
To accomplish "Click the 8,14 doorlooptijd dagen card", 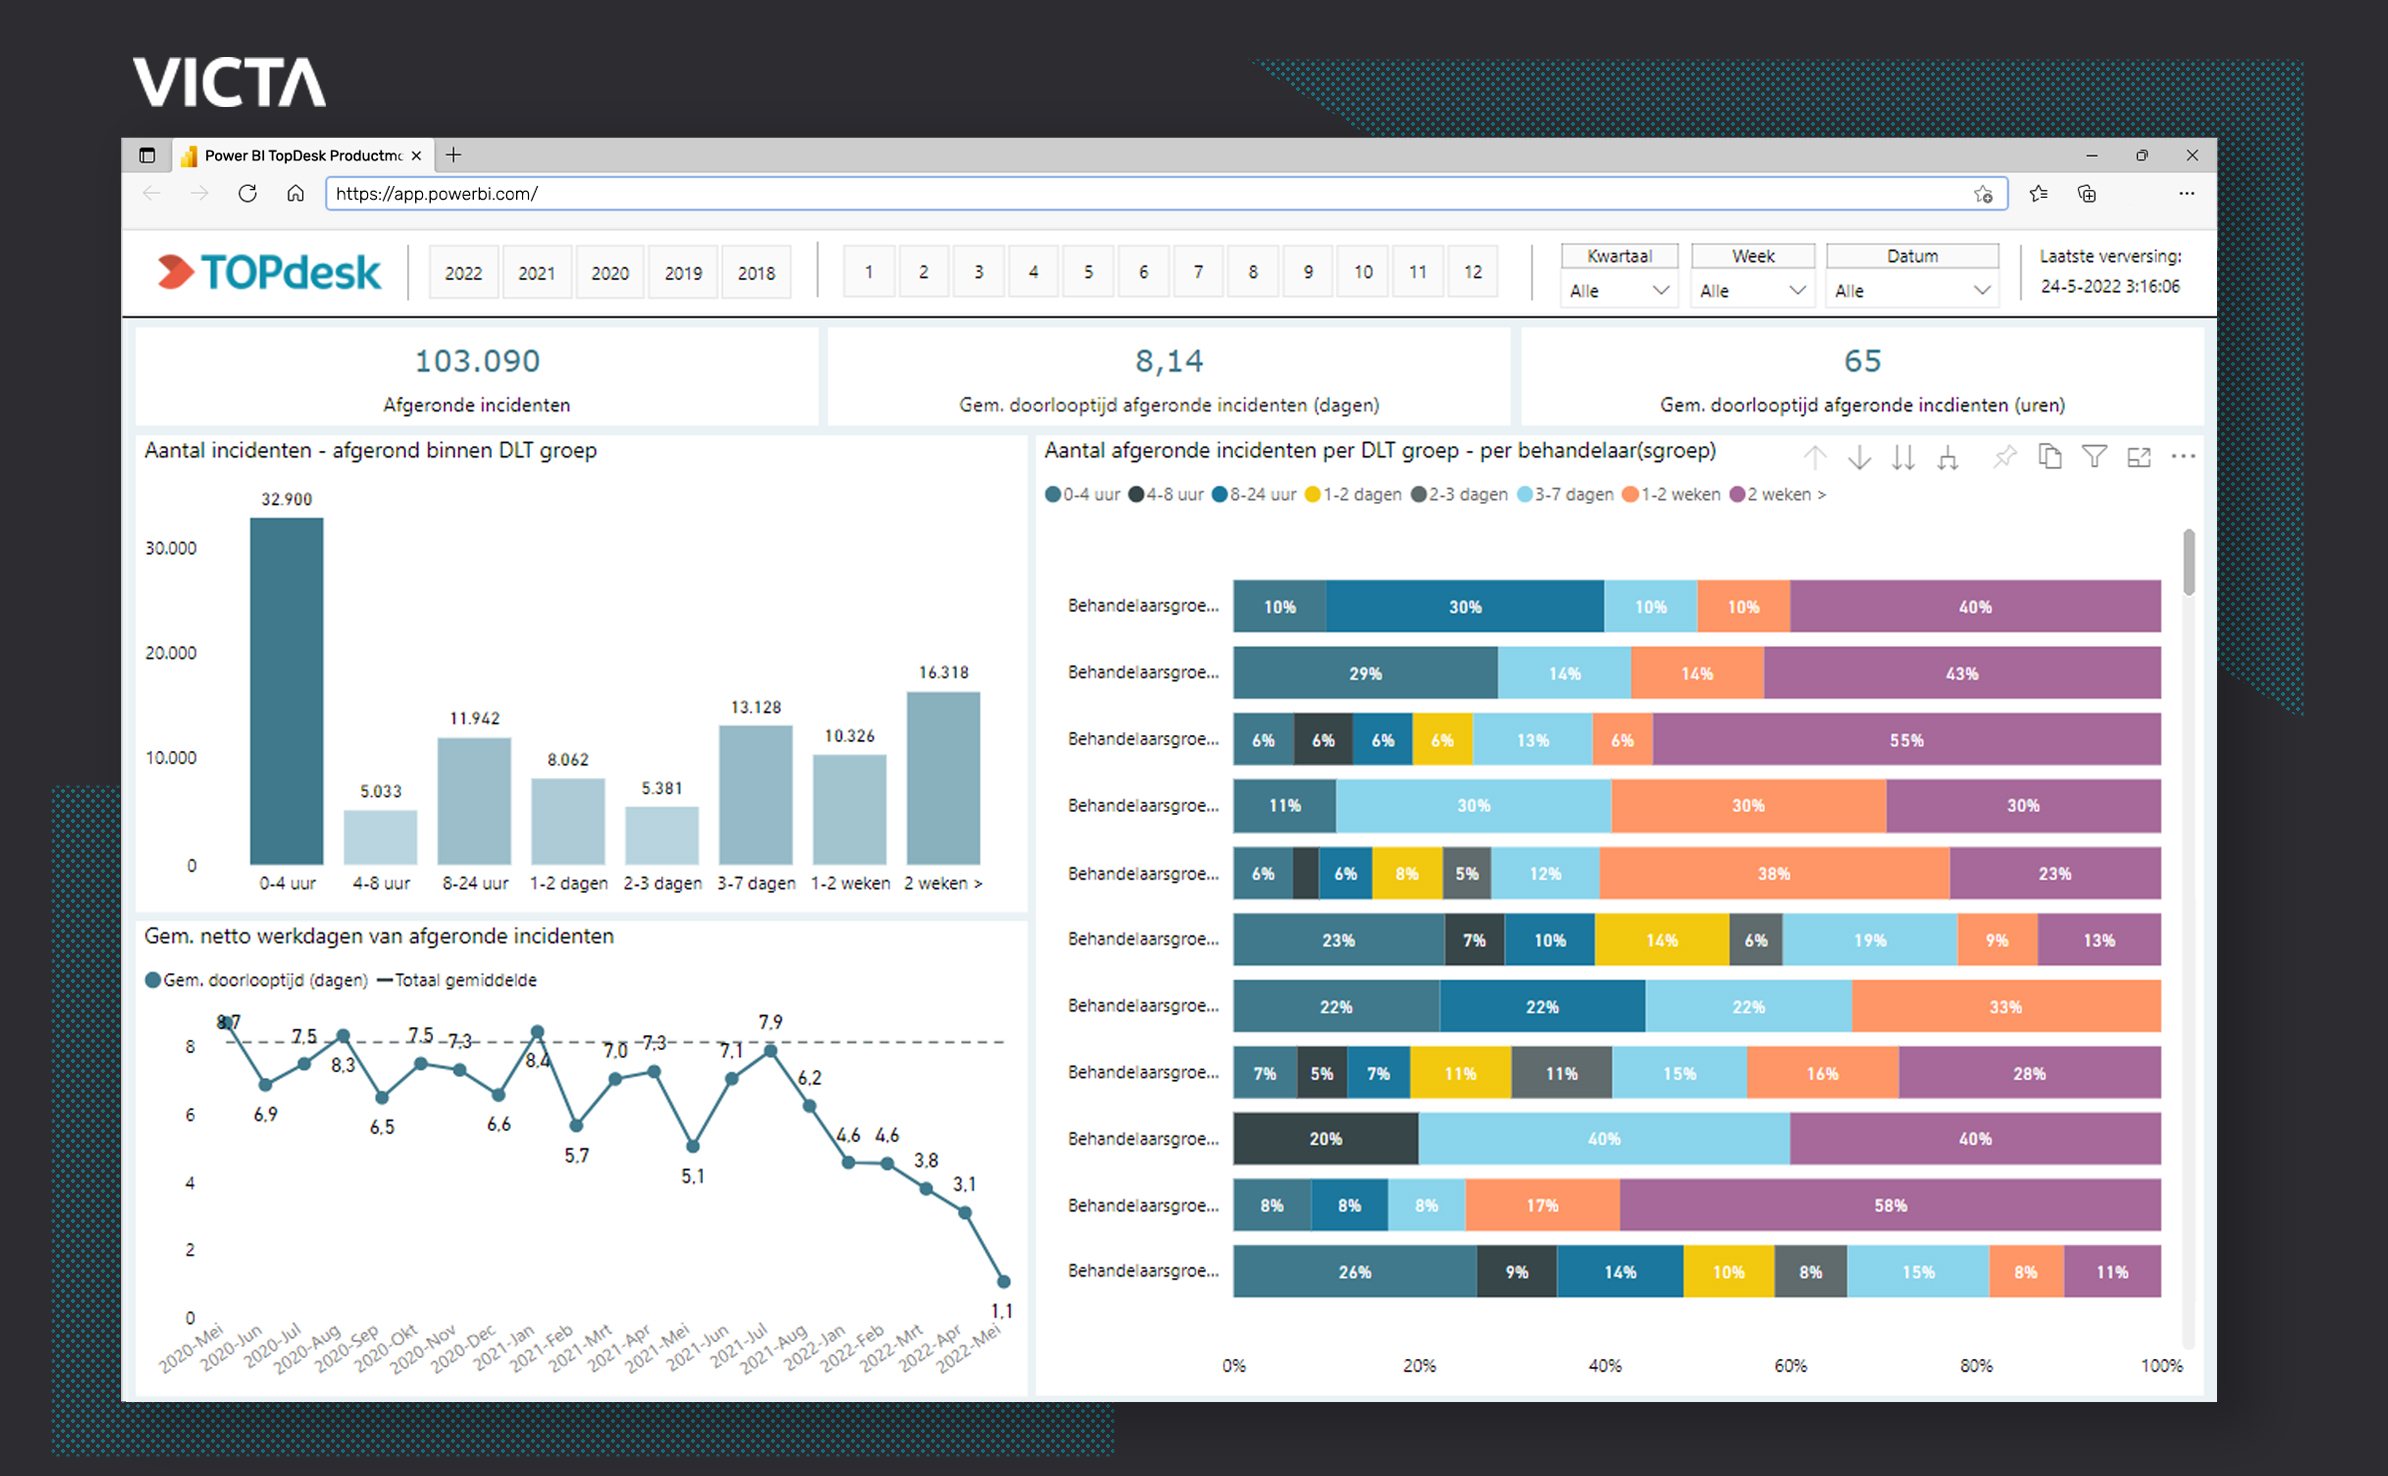I will pos(1169,377).
